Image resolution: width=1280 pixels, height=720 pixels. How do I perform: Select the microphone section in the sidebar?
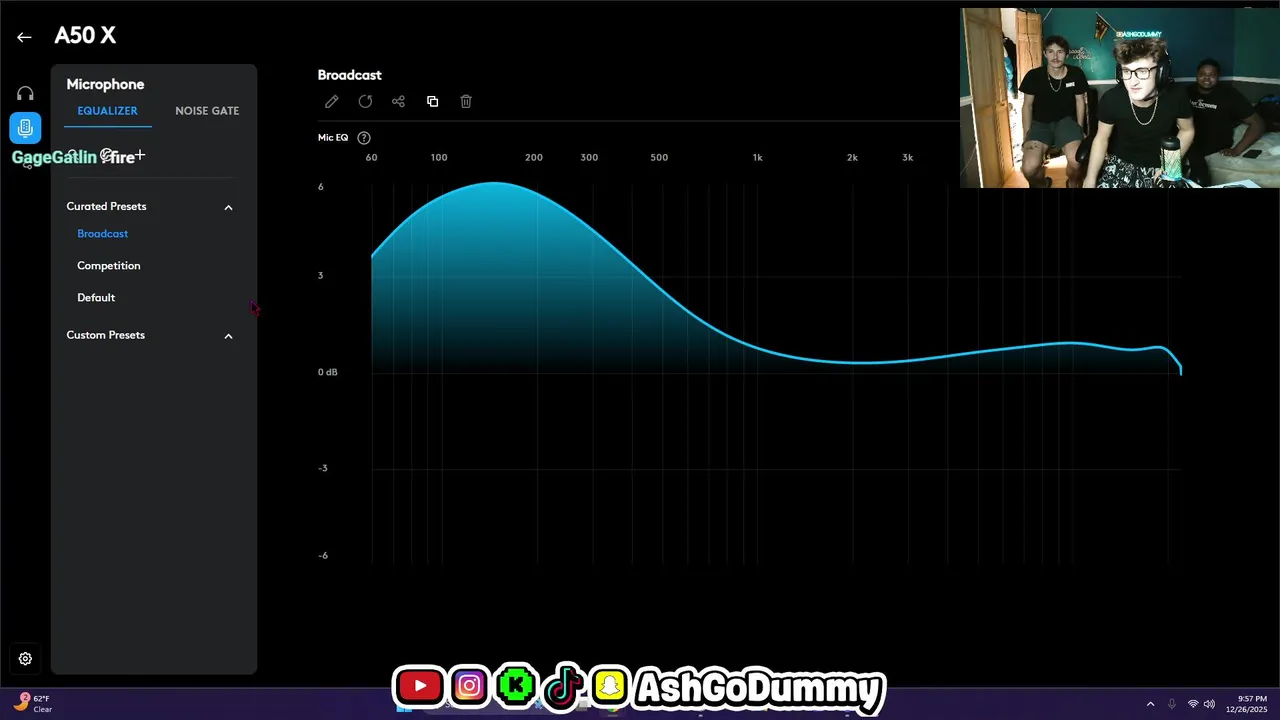(25, 128)
